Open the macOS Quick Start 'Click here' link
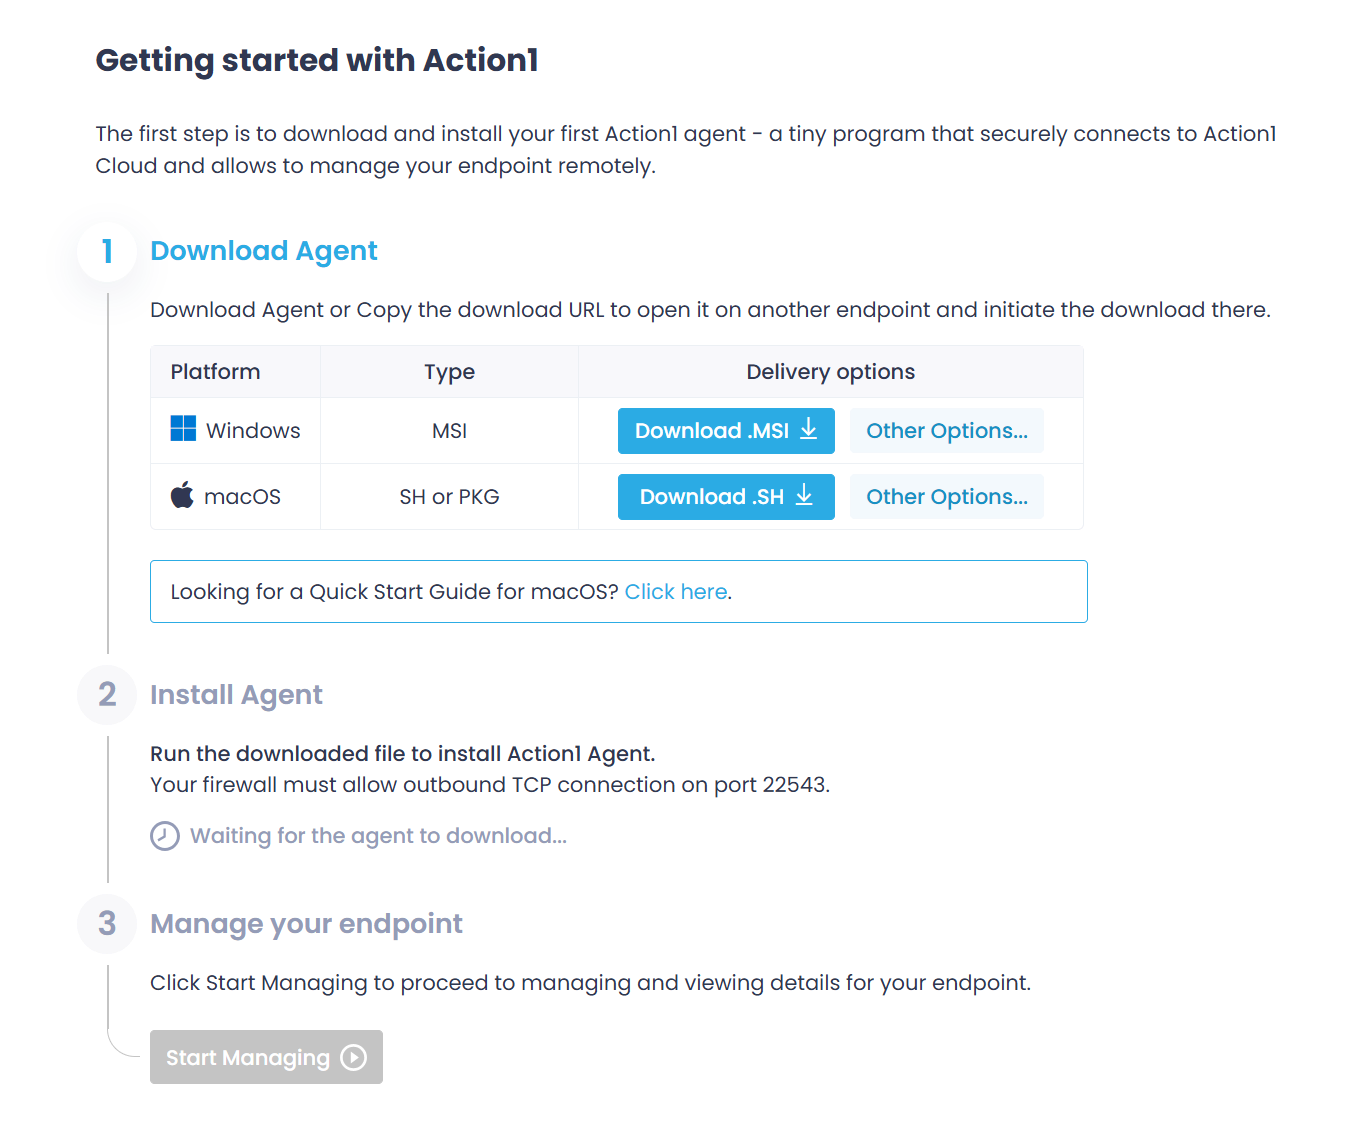The width and height of the screenshot is (1347, 1122). [676, 592]
